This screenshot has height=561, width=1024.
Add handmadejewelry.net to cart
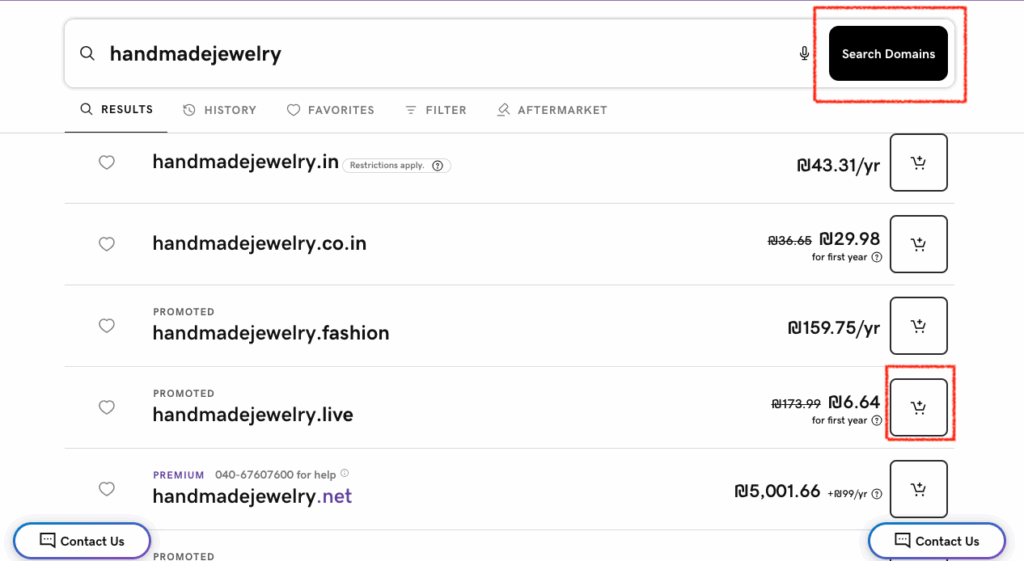(x=918, y=489)
